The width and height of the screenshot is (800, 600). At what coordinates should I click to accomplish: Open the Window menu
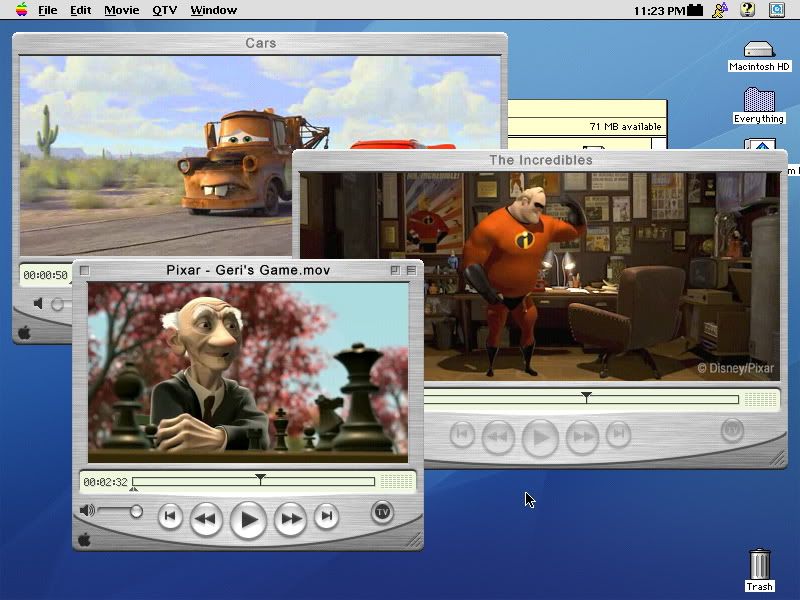click(213, 10)
